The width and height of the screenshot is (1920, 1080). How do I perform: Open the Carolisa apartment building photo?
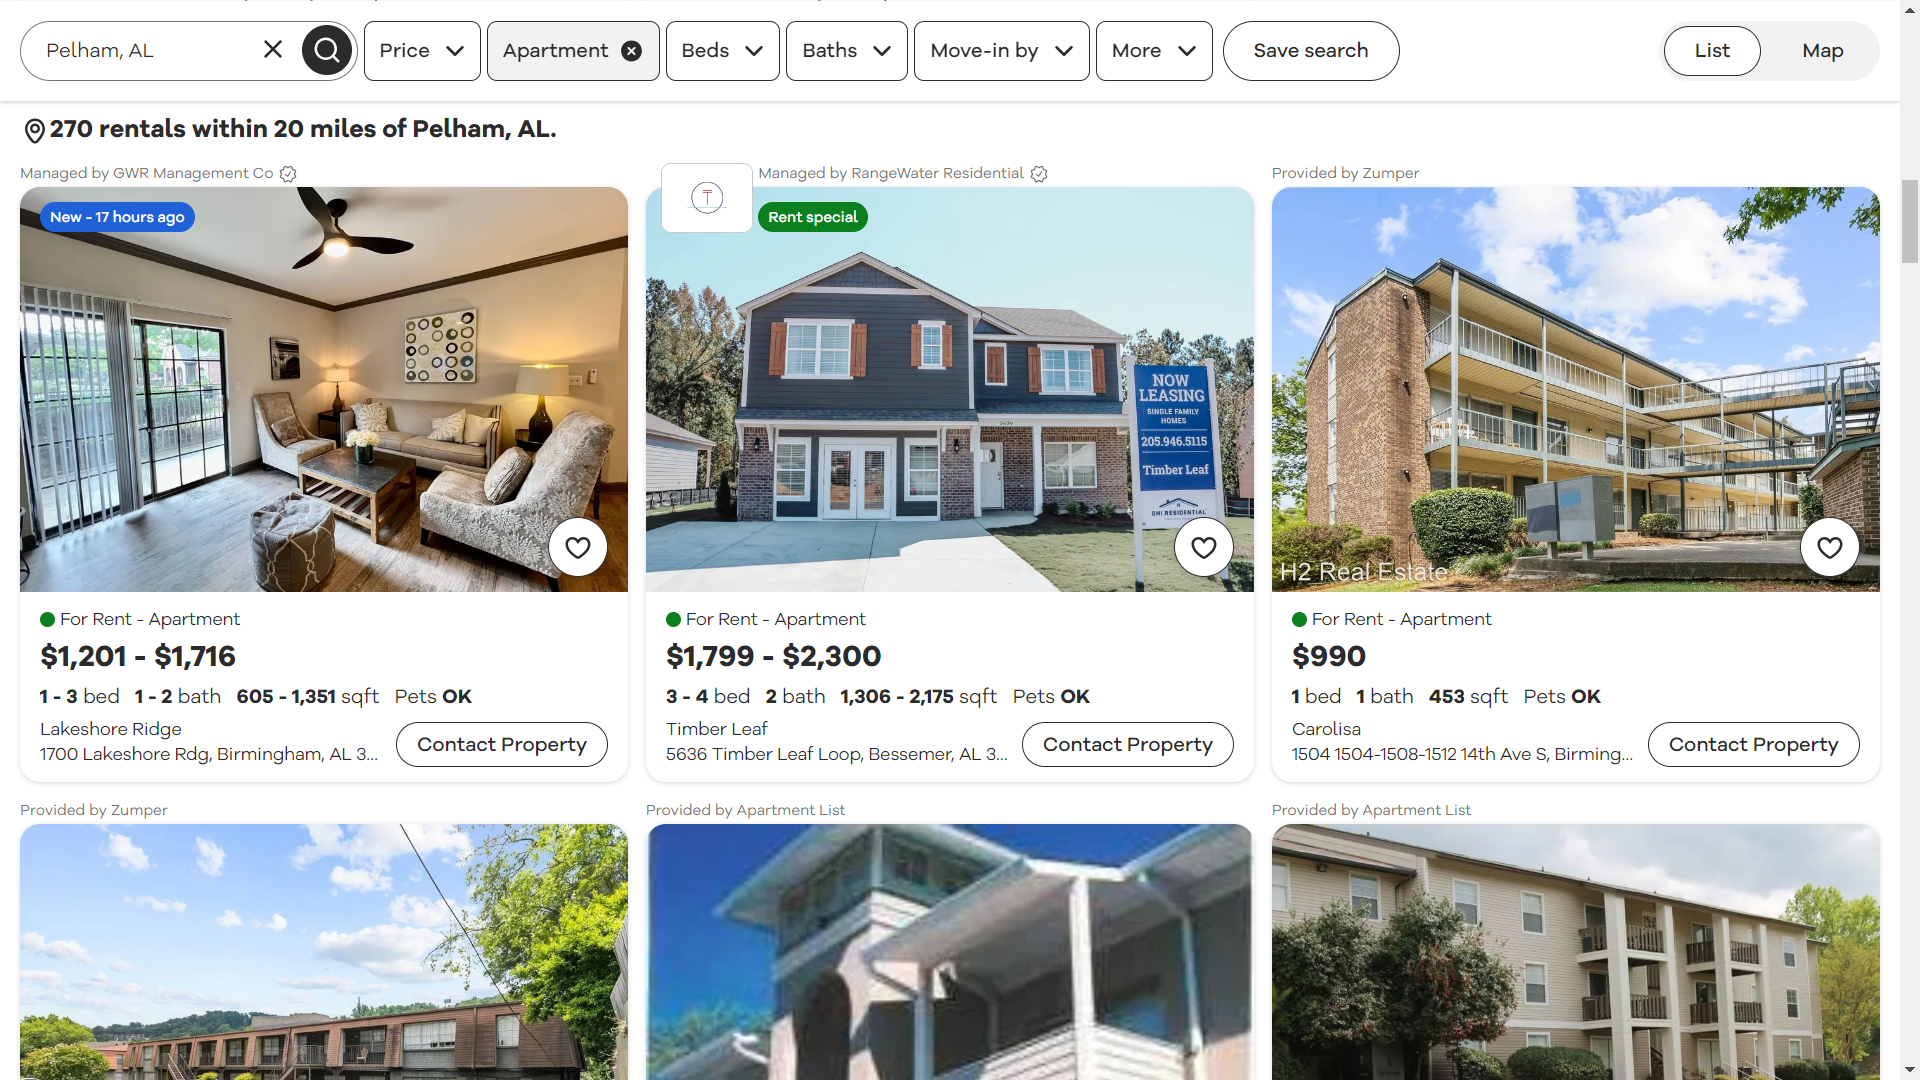pos(1575,389)
